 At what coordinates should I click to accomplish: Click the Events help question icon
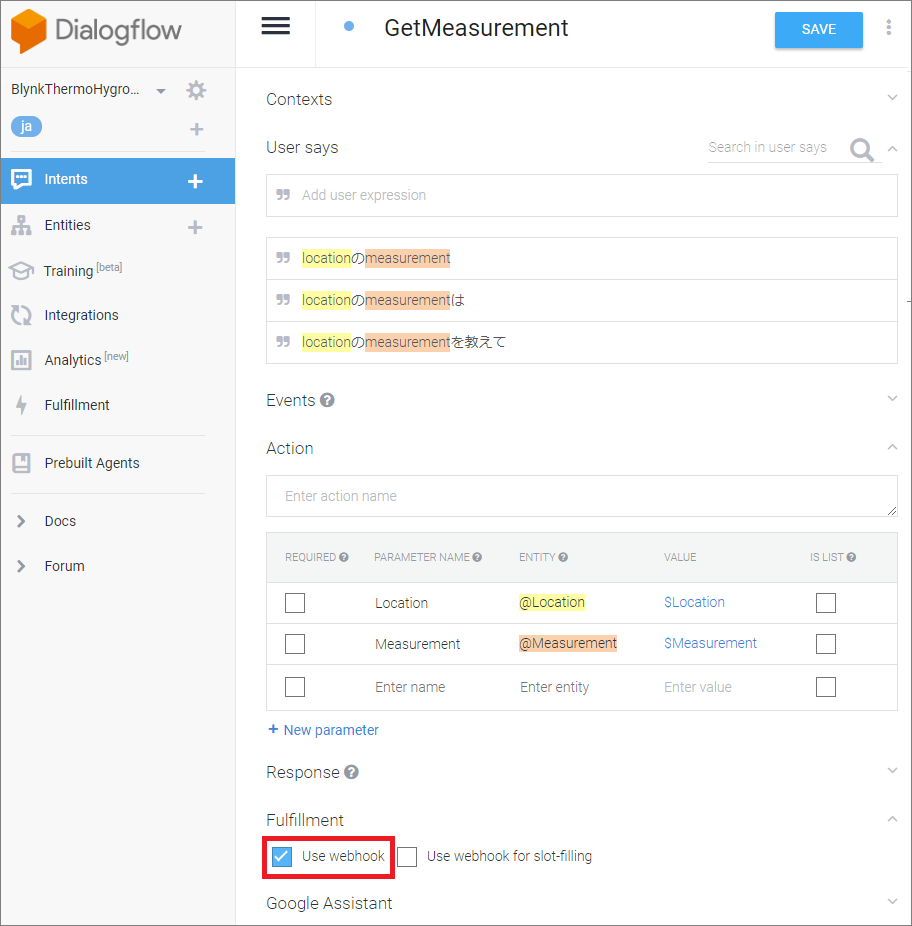[327, 400]
